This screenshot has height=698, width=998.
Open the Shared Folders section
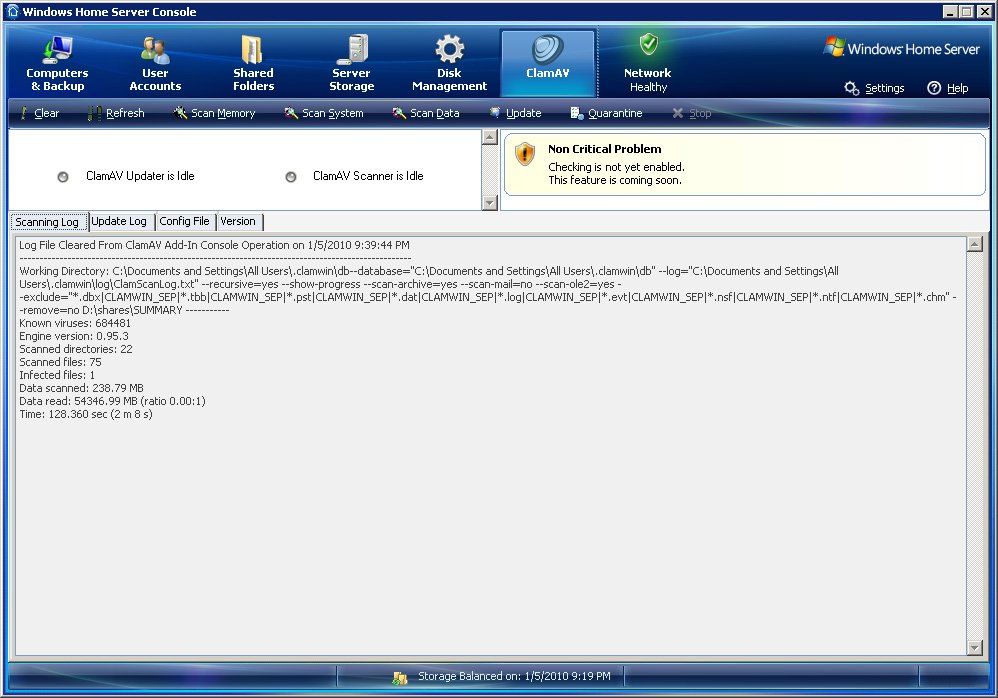coord(253,64)
